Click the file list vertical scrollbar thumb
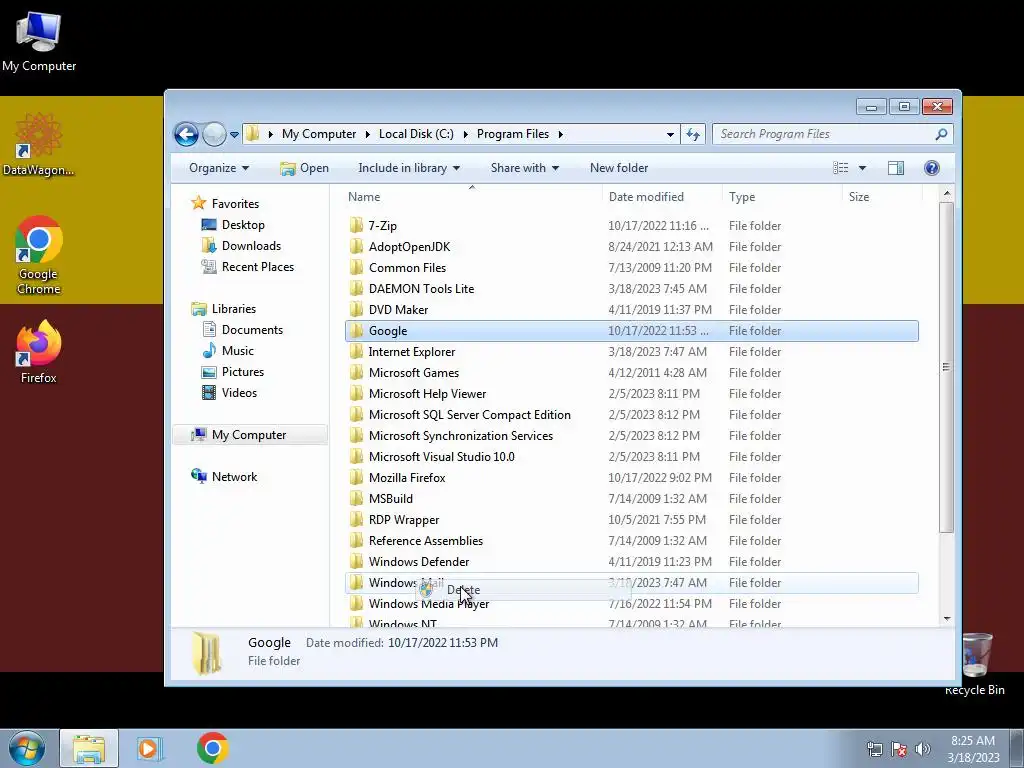Screen dimensions: 1024x768 (x=946, y=367)
